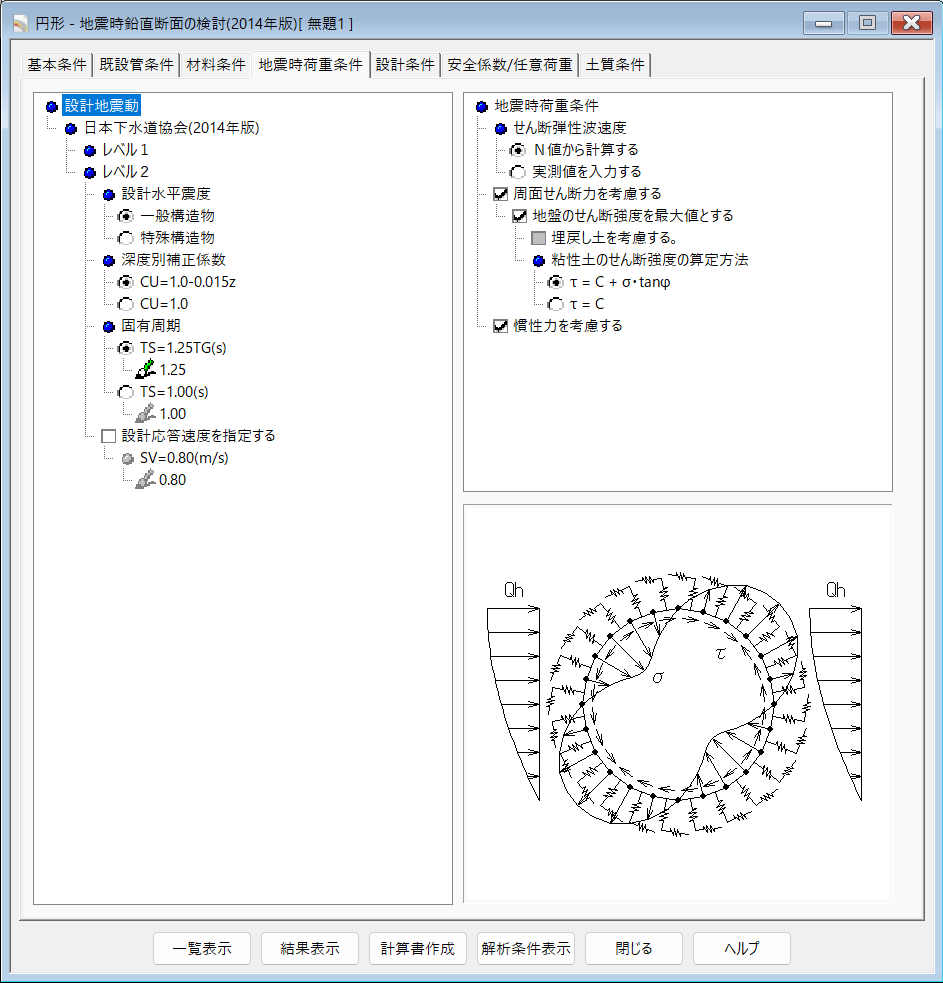This screenshot has height=983, width=943.
Task: Click the 1.00 period value
Action: 172,414
